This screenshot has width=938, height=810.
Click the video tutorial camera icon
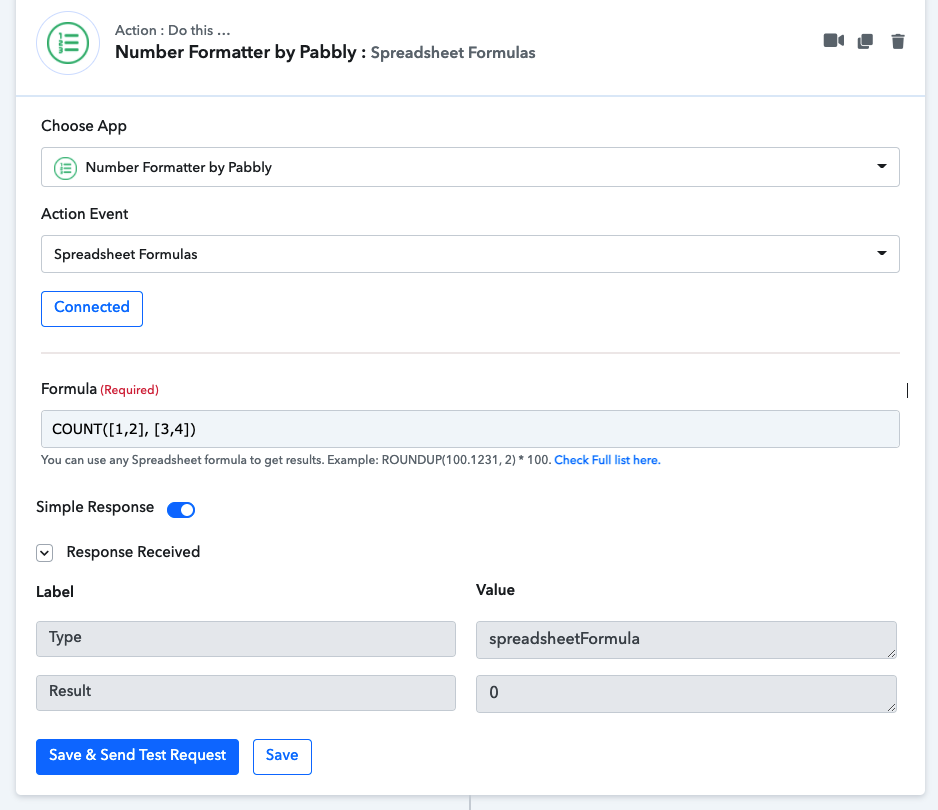[x=833, y=41]
